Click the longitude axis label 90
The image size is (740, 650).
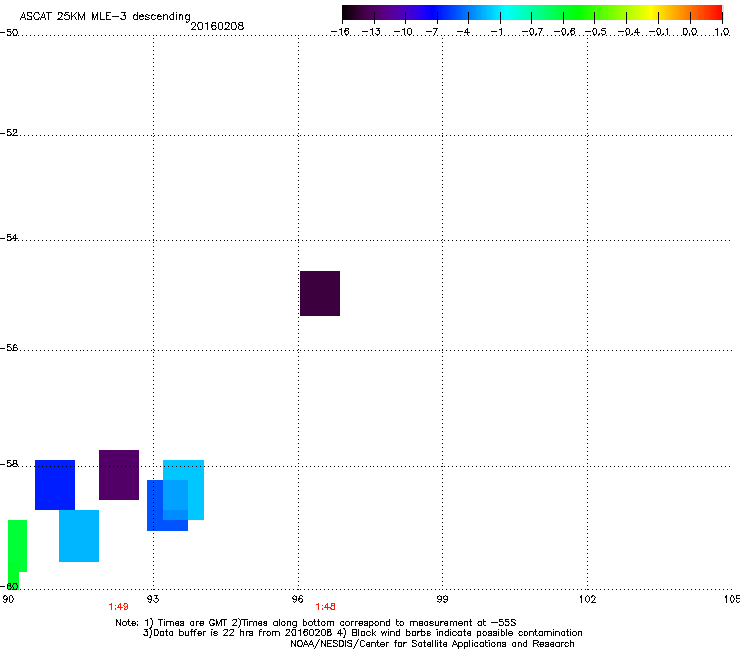(x=8, y=599)
